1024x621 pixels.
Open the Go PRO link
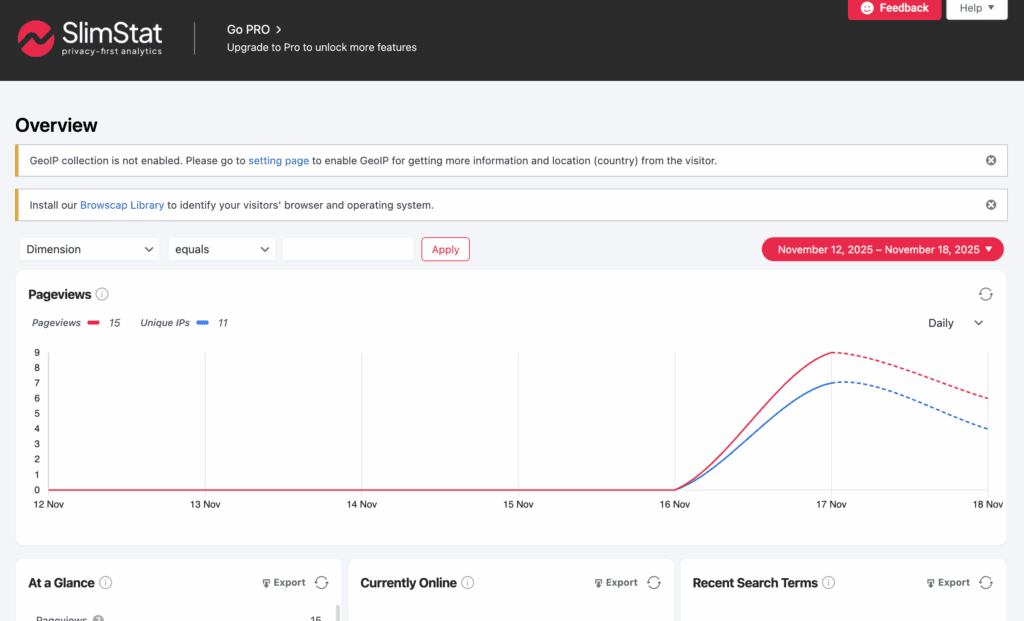pyautogui.click(x=254, y=29)
